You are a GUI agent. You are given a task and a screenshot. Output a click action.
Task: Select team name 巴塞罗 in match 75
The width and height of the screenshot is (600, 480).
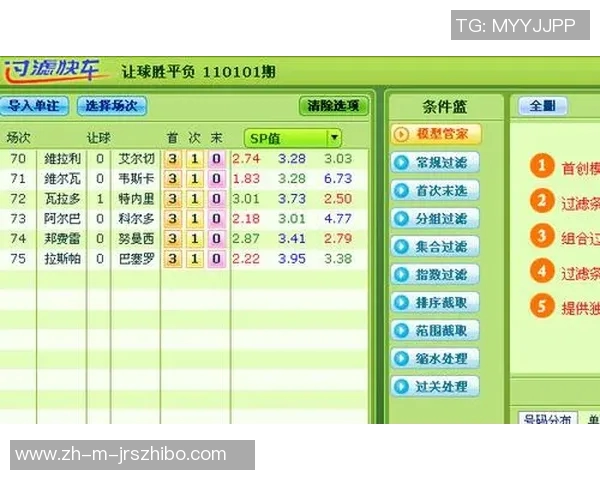pos(136,259)
